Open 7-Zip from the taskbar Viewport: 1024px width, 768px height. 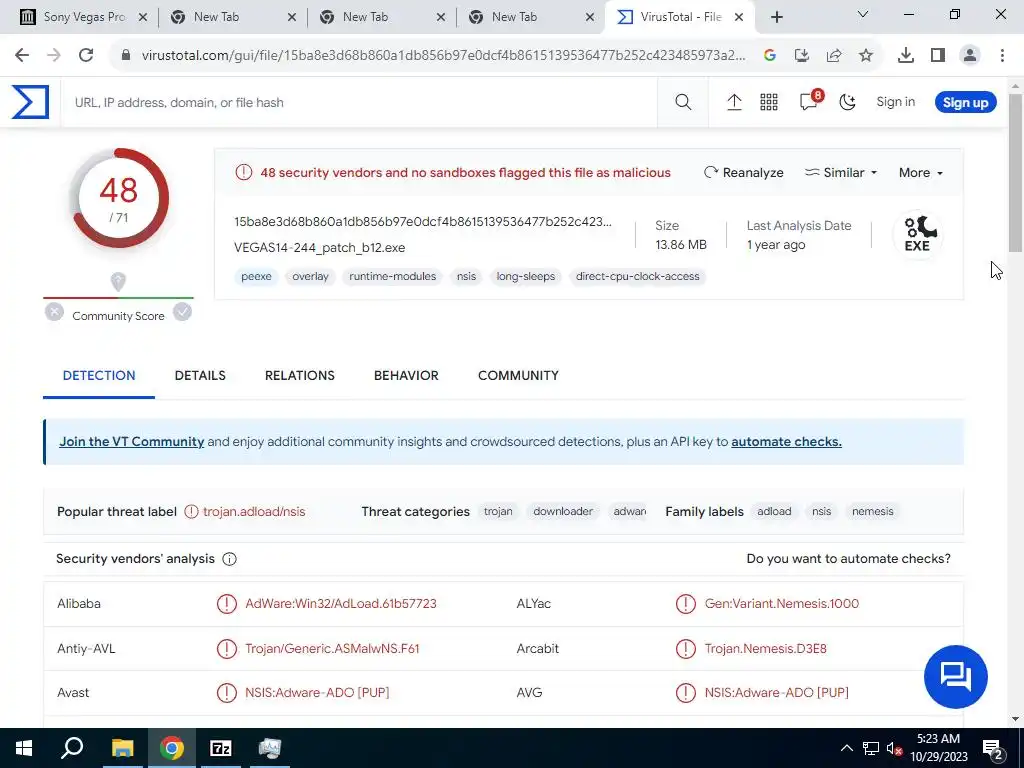point(221,748)
